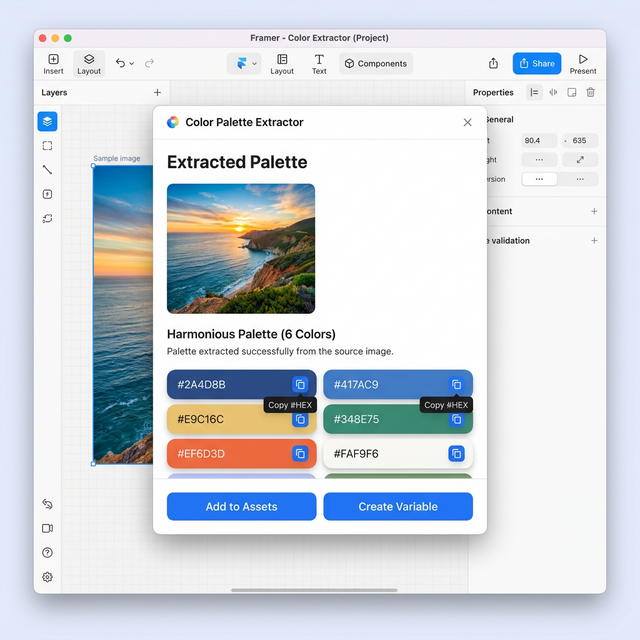Screen dimensions: 640x640
Task: Open the export/share upload icon
Action: (493, 63)
